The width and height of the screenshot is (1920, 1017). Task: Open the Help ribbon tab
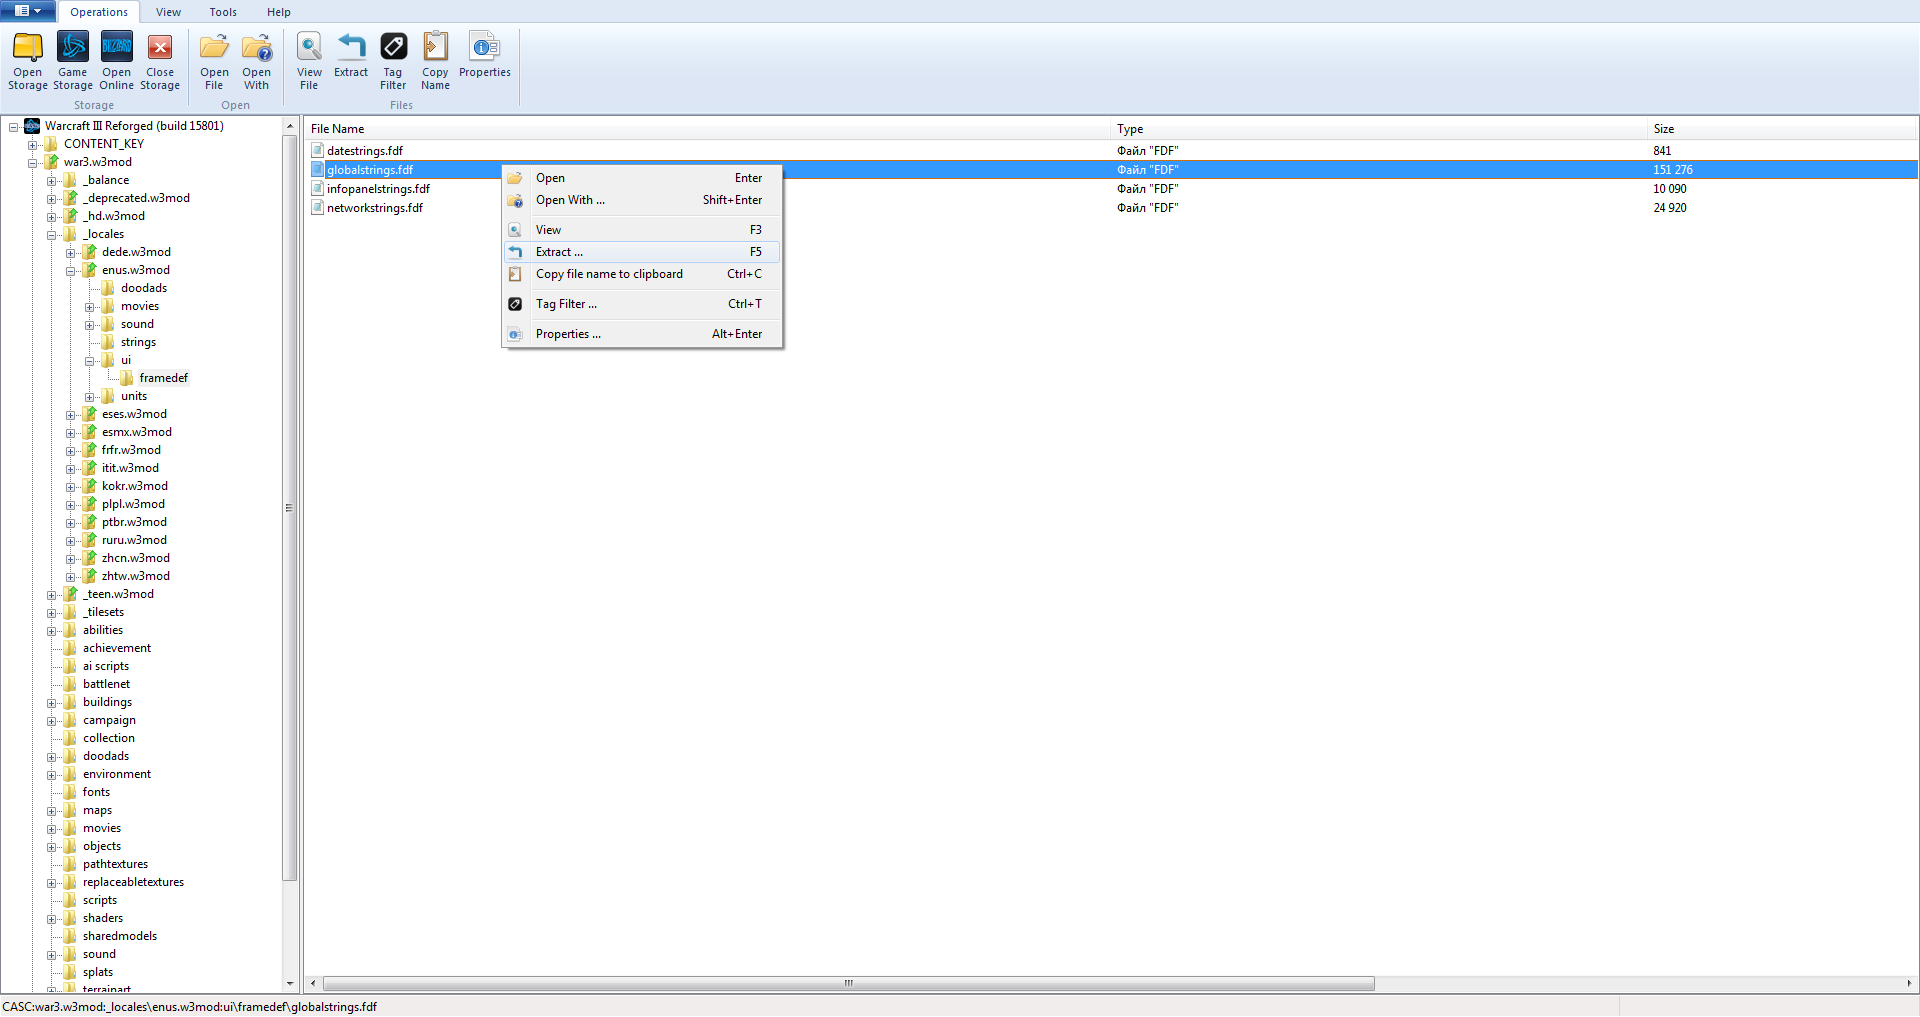[279, 12]
